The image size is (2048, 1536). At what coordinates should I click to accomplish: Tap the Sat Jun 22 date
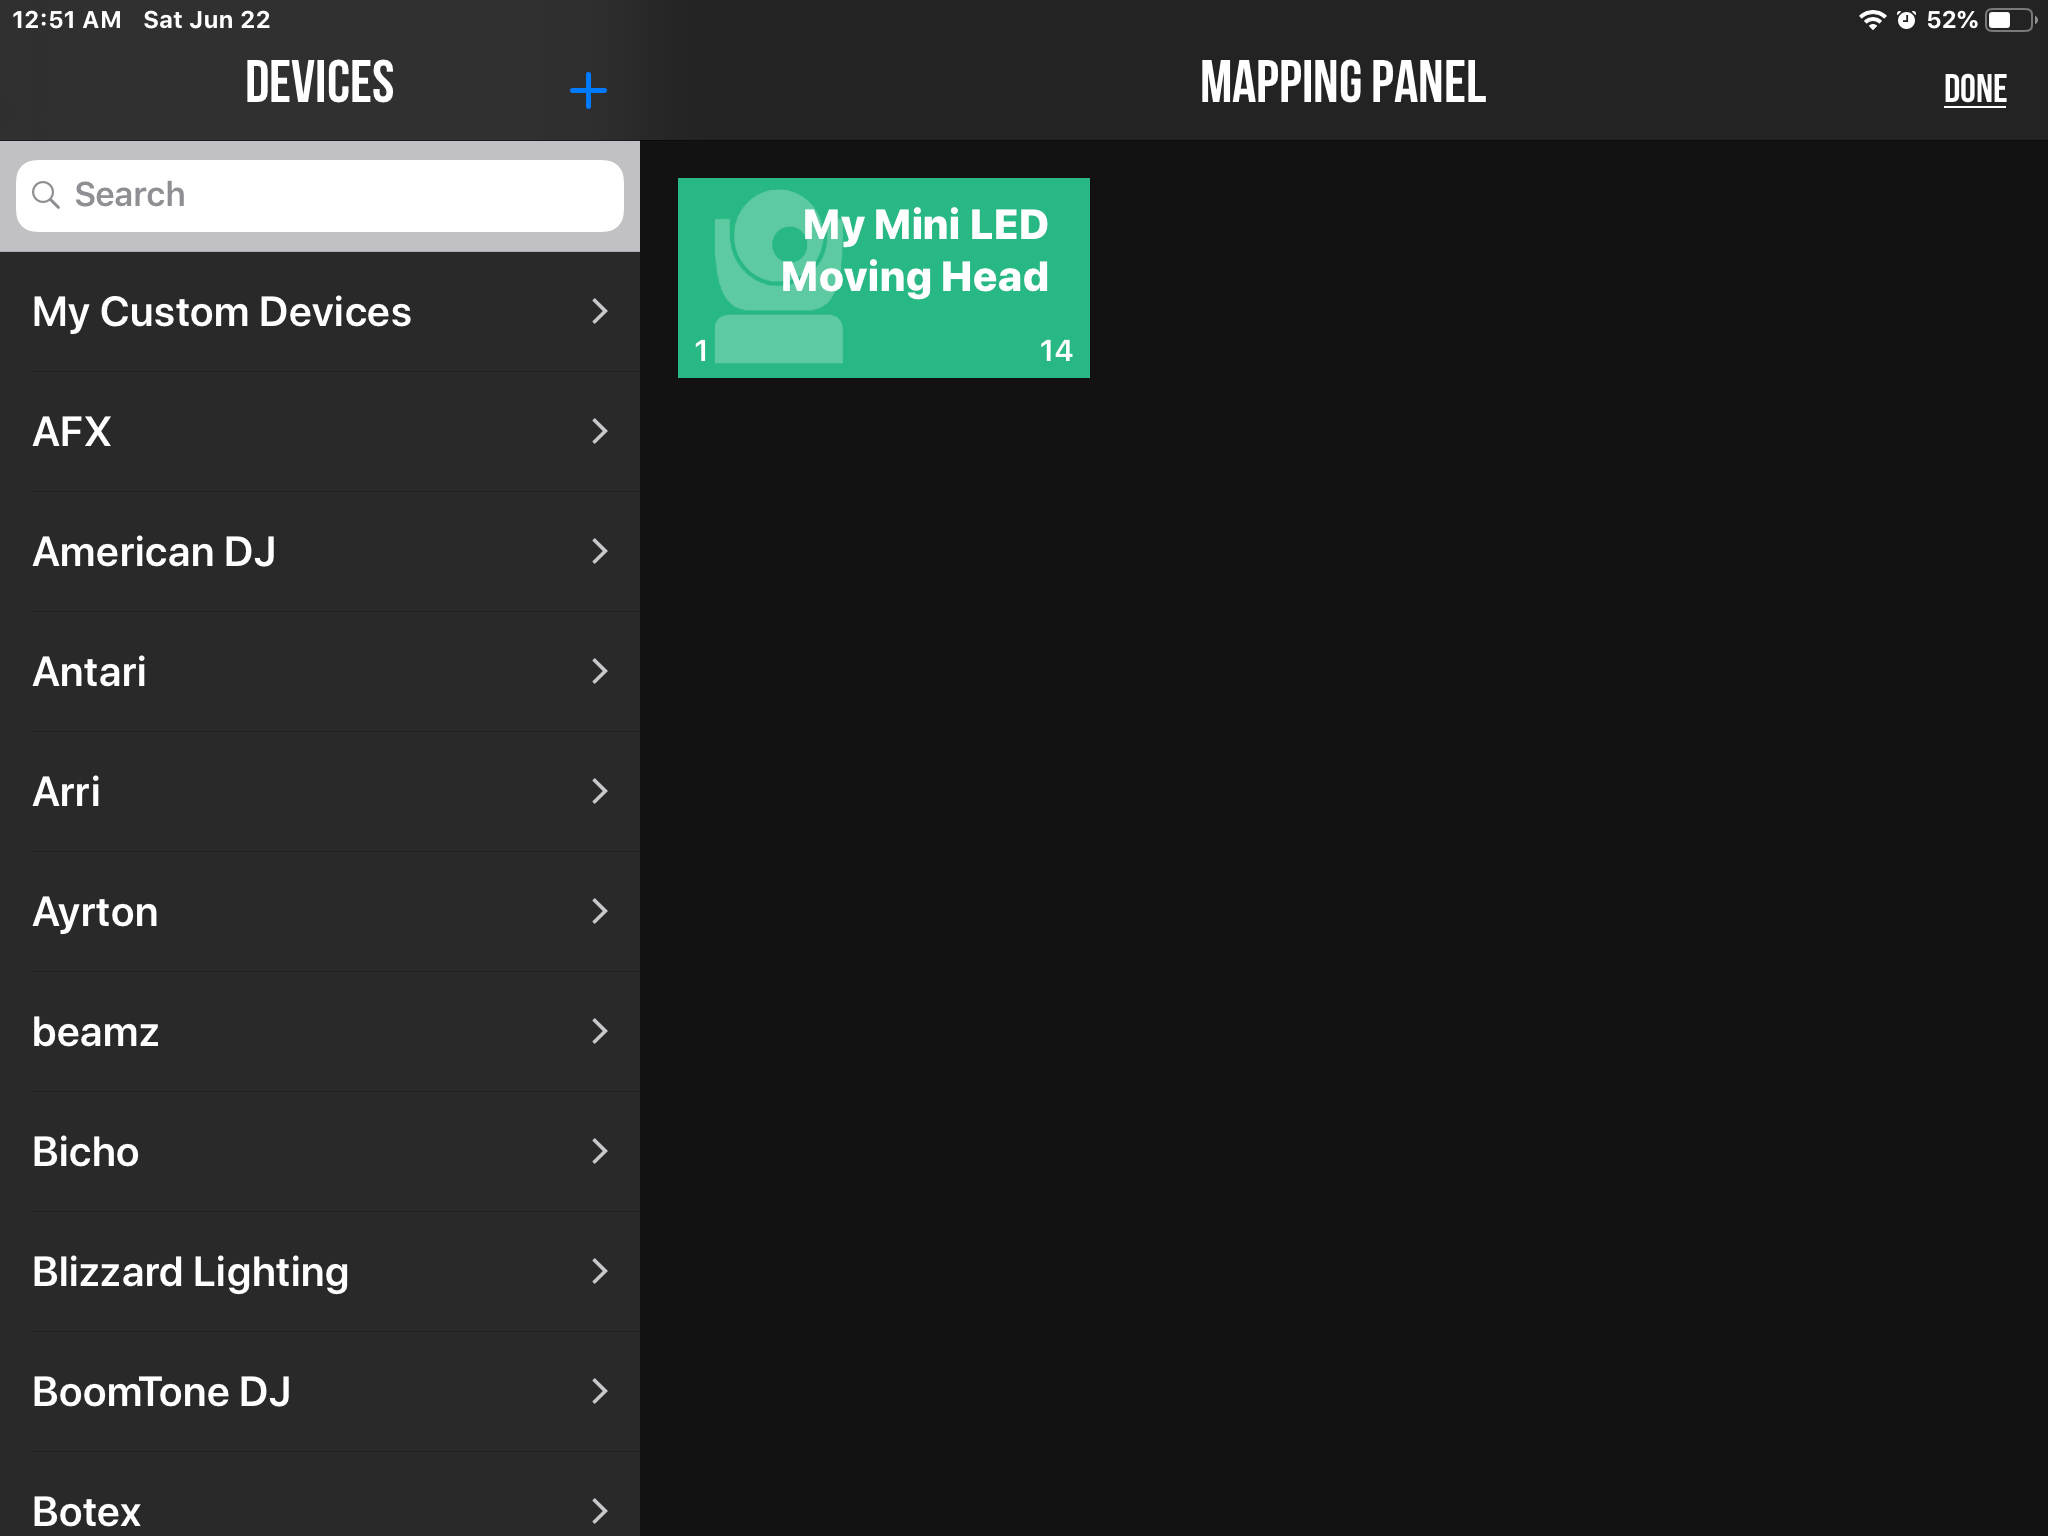pos(207,20)
